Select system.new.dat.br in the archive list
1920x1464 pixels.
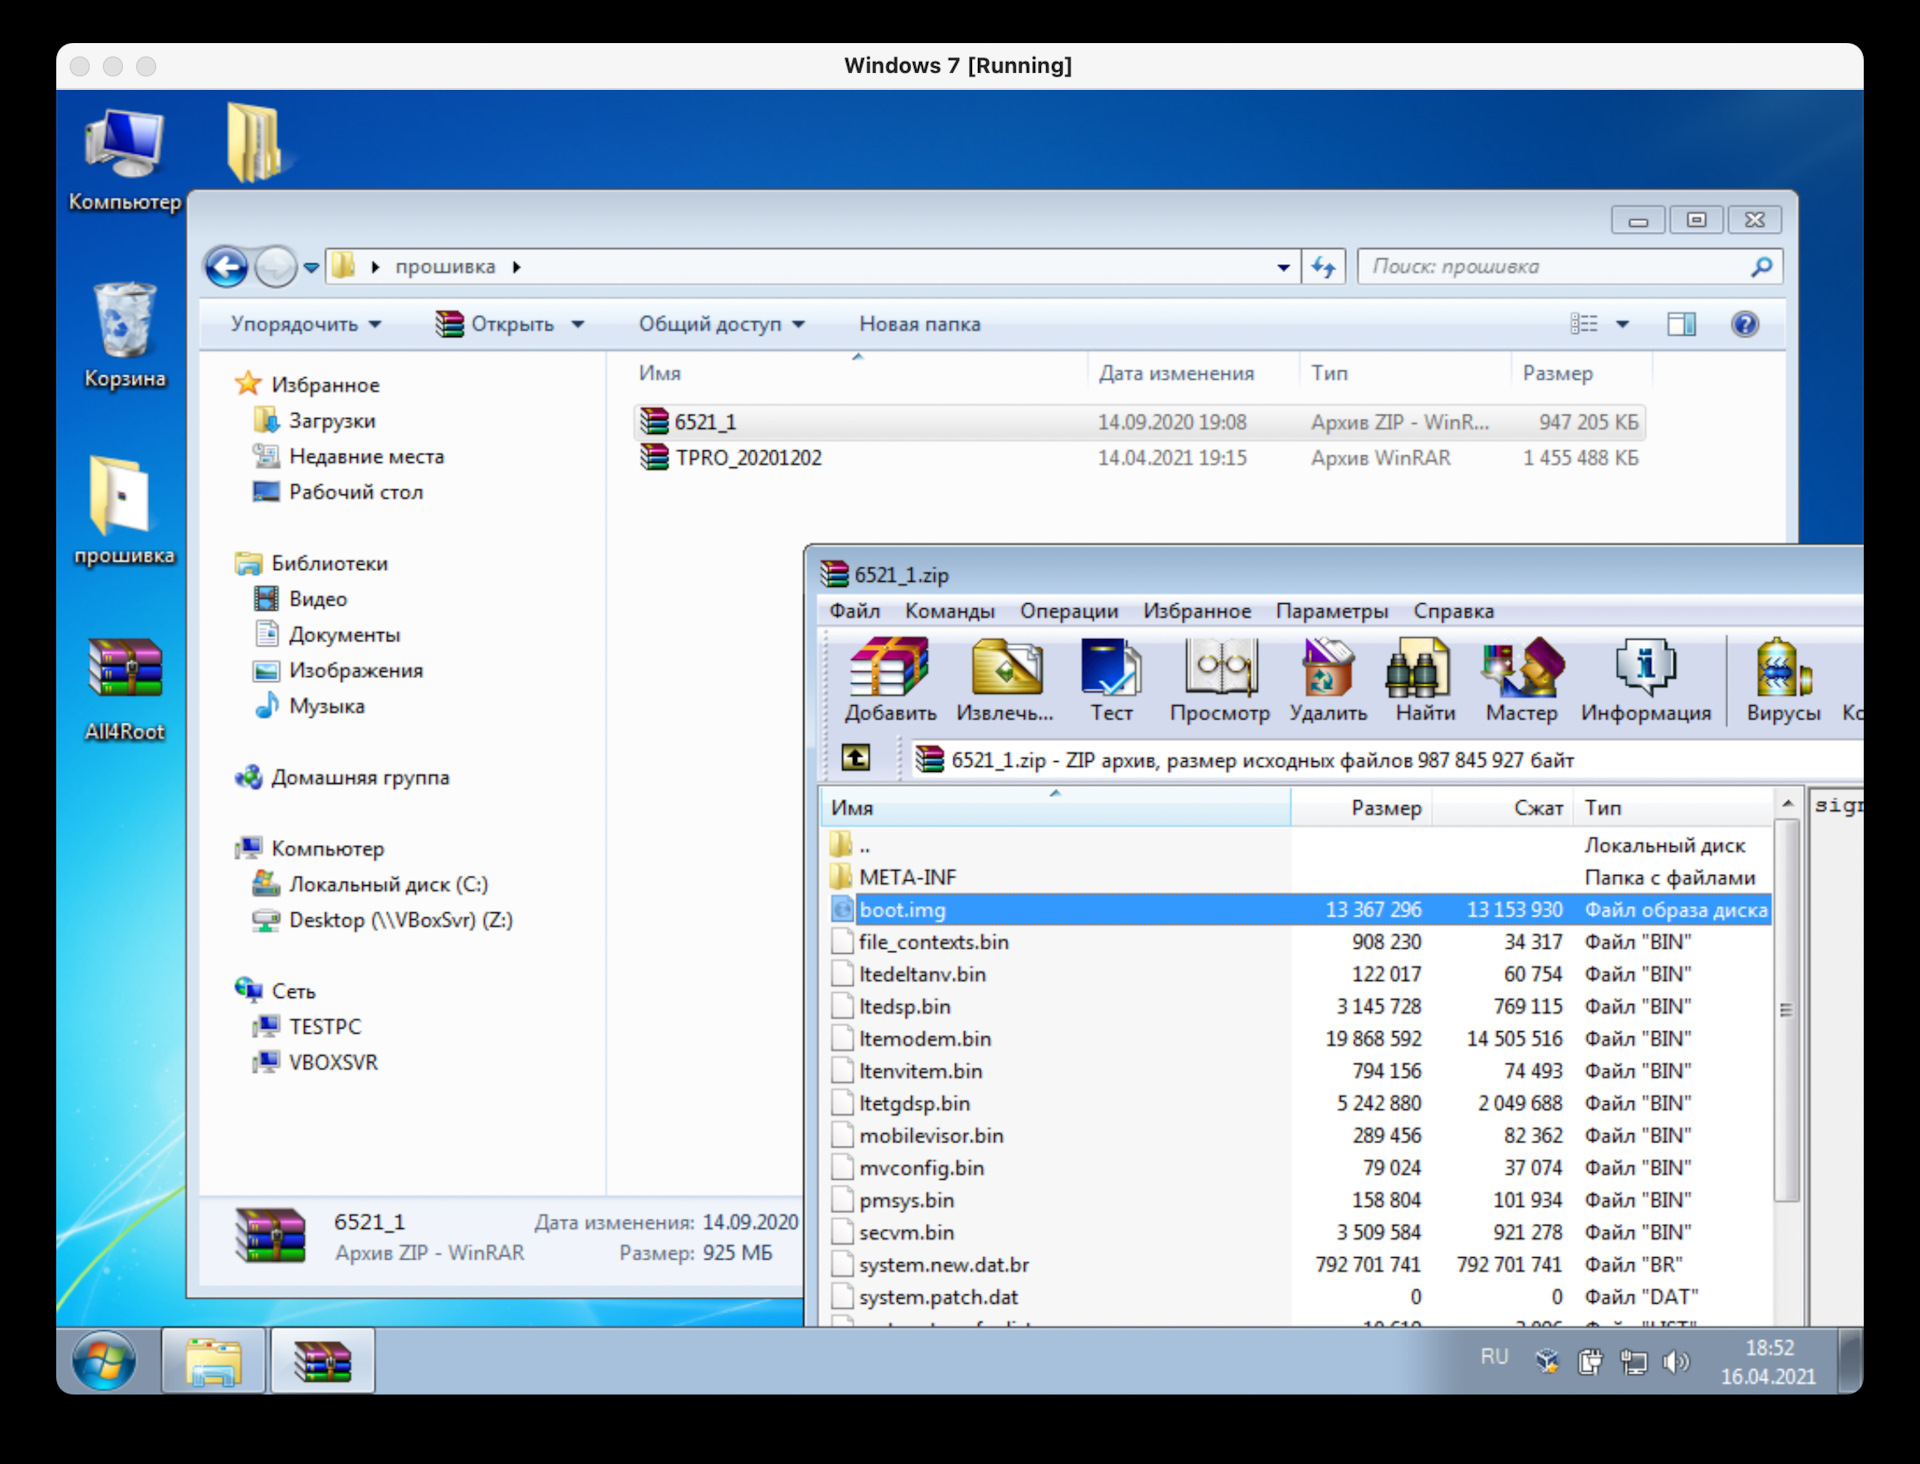coord(1299,1265)
